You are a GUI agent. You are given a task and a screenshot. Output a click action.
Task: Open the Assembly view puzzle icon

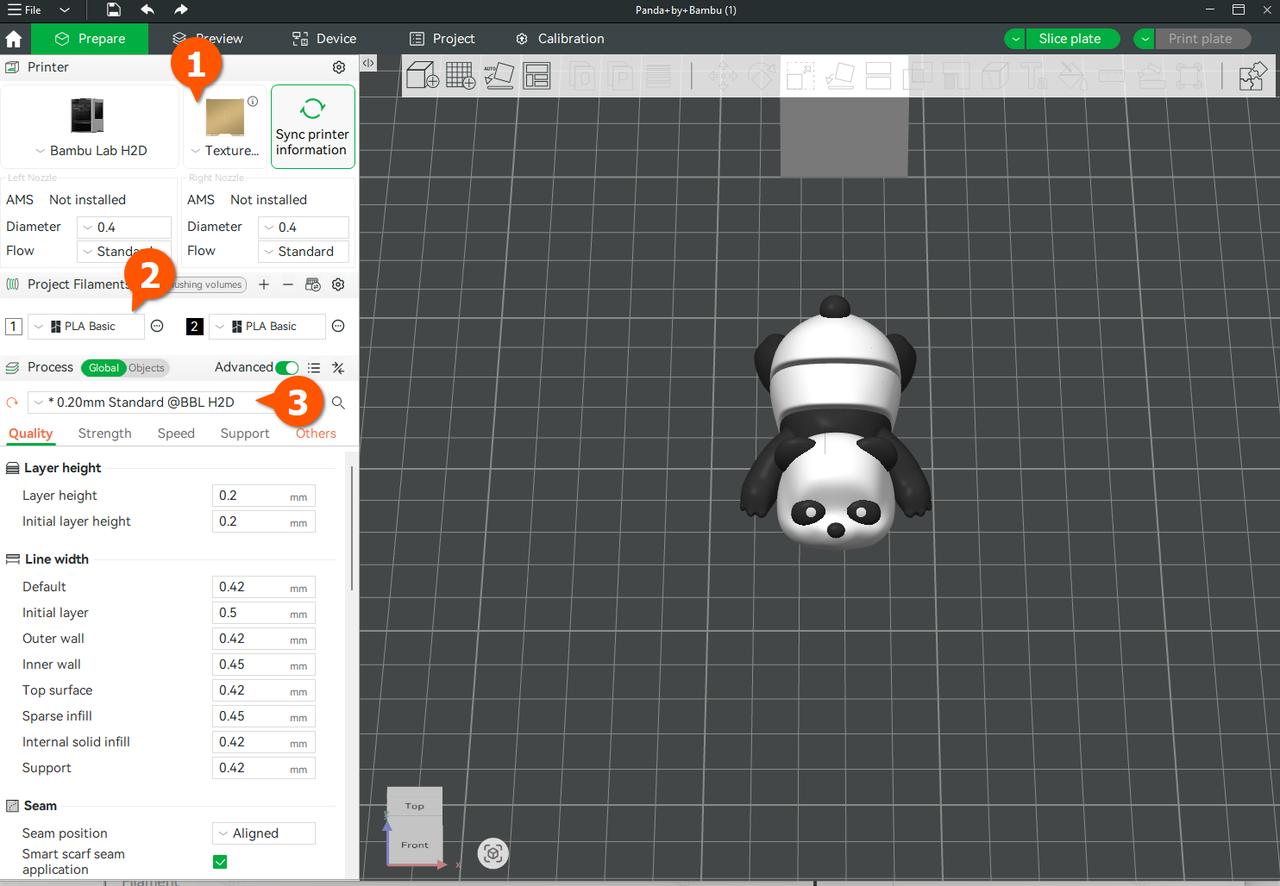click(x=1252, y=76)
